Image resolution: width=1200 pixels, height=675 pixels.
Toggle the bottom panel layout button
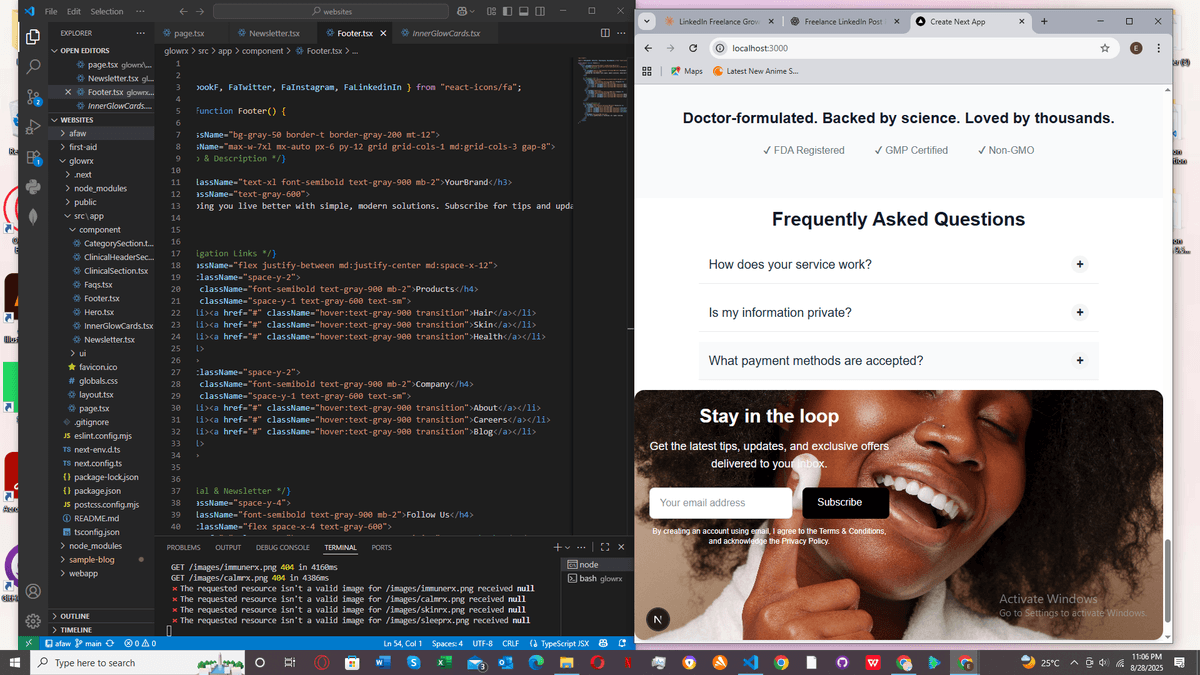[x=524, y=11]
